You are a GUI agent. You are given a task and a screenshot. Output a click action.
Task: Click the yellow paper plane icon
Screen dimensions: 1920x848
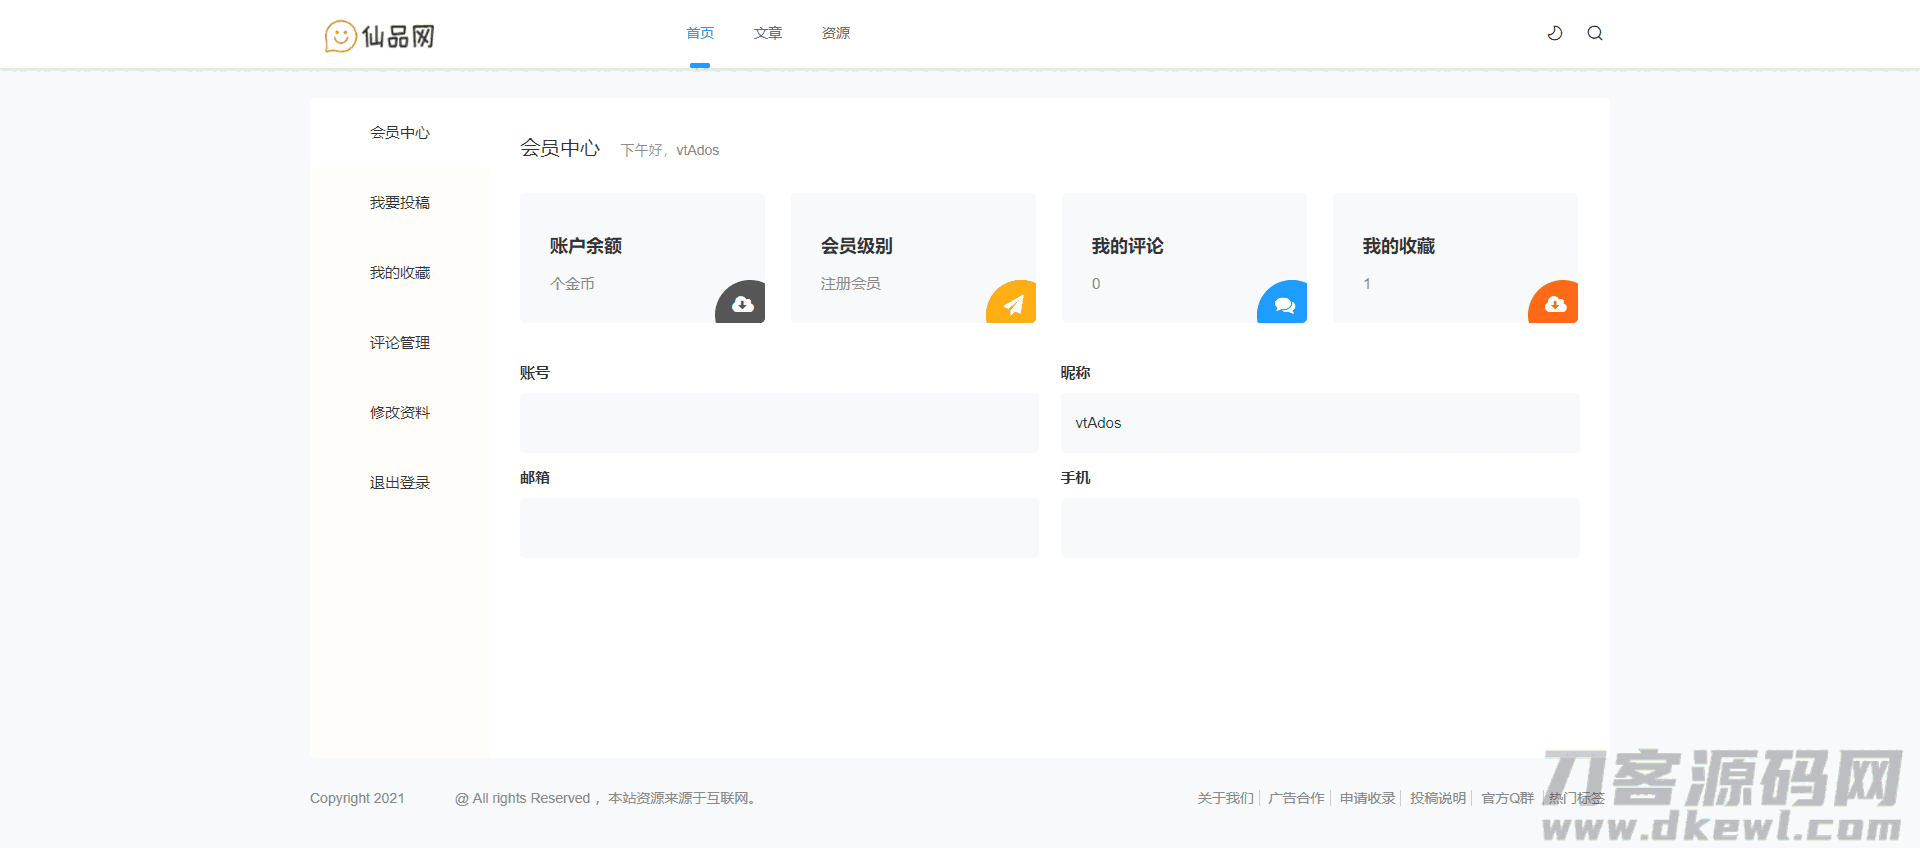[x=1013, y=304]
